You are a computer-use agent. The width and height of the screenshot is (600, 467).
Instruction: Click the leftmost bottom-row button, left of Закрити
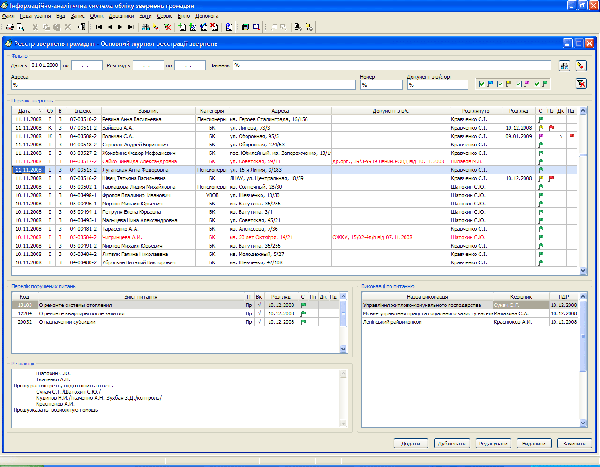(x=409, y=442)
